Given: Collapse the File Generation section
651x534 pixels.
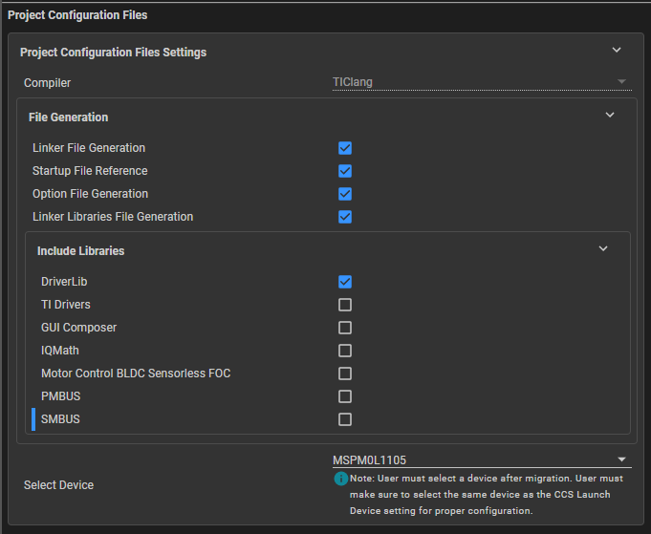Looking at the screenshot, I should pos(610,115).
